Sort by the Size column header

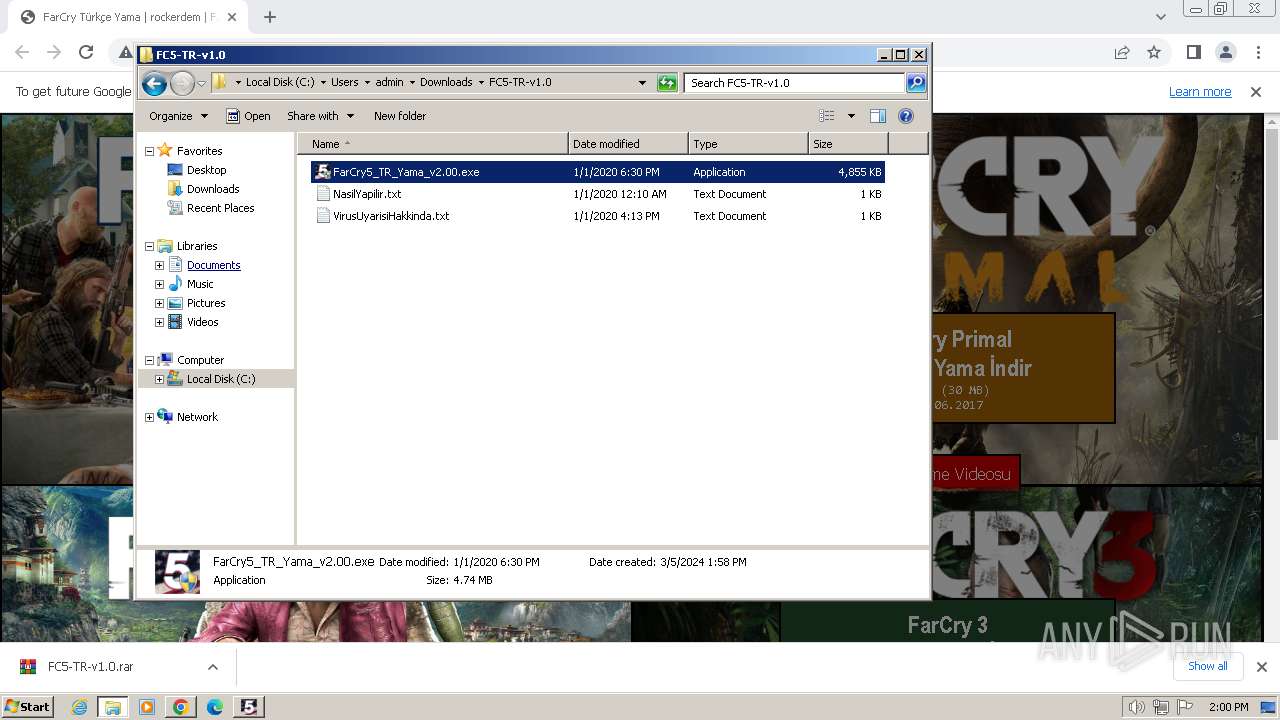point(848,144)
